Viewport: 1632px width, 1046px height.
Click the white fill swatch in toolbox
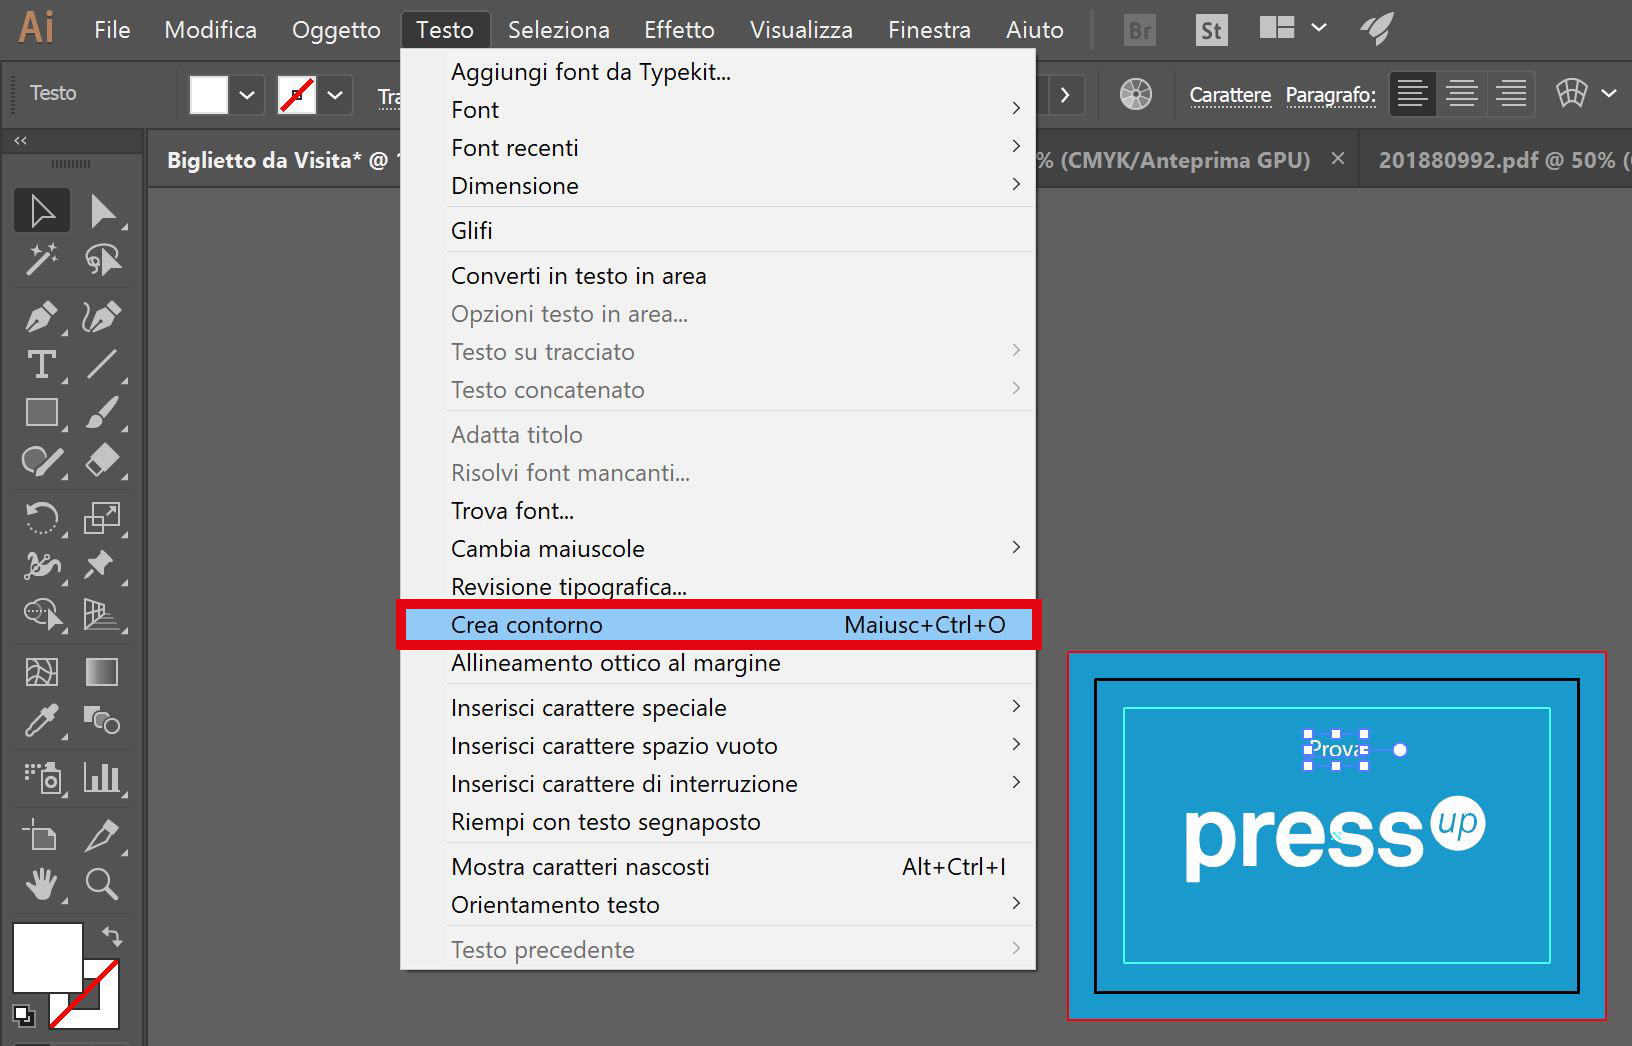tap(46, 957)
